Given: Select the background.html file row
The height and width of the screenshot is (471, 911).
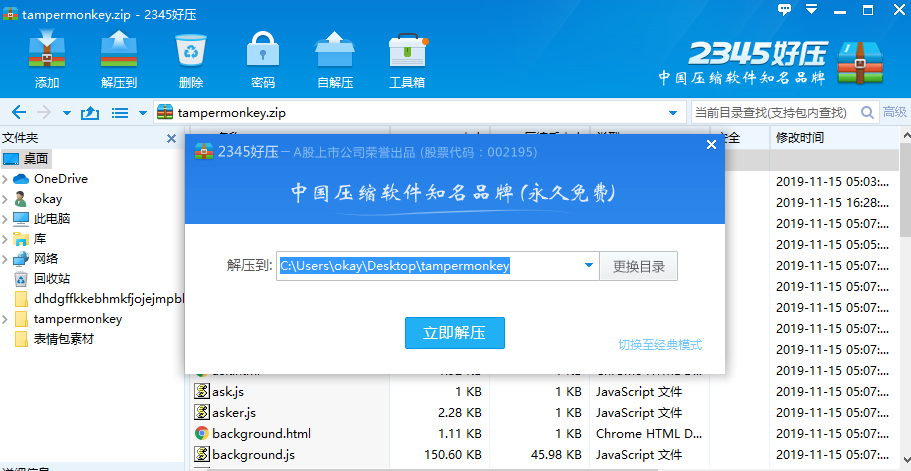Looking at the screenshot, I should coord(544,434).
